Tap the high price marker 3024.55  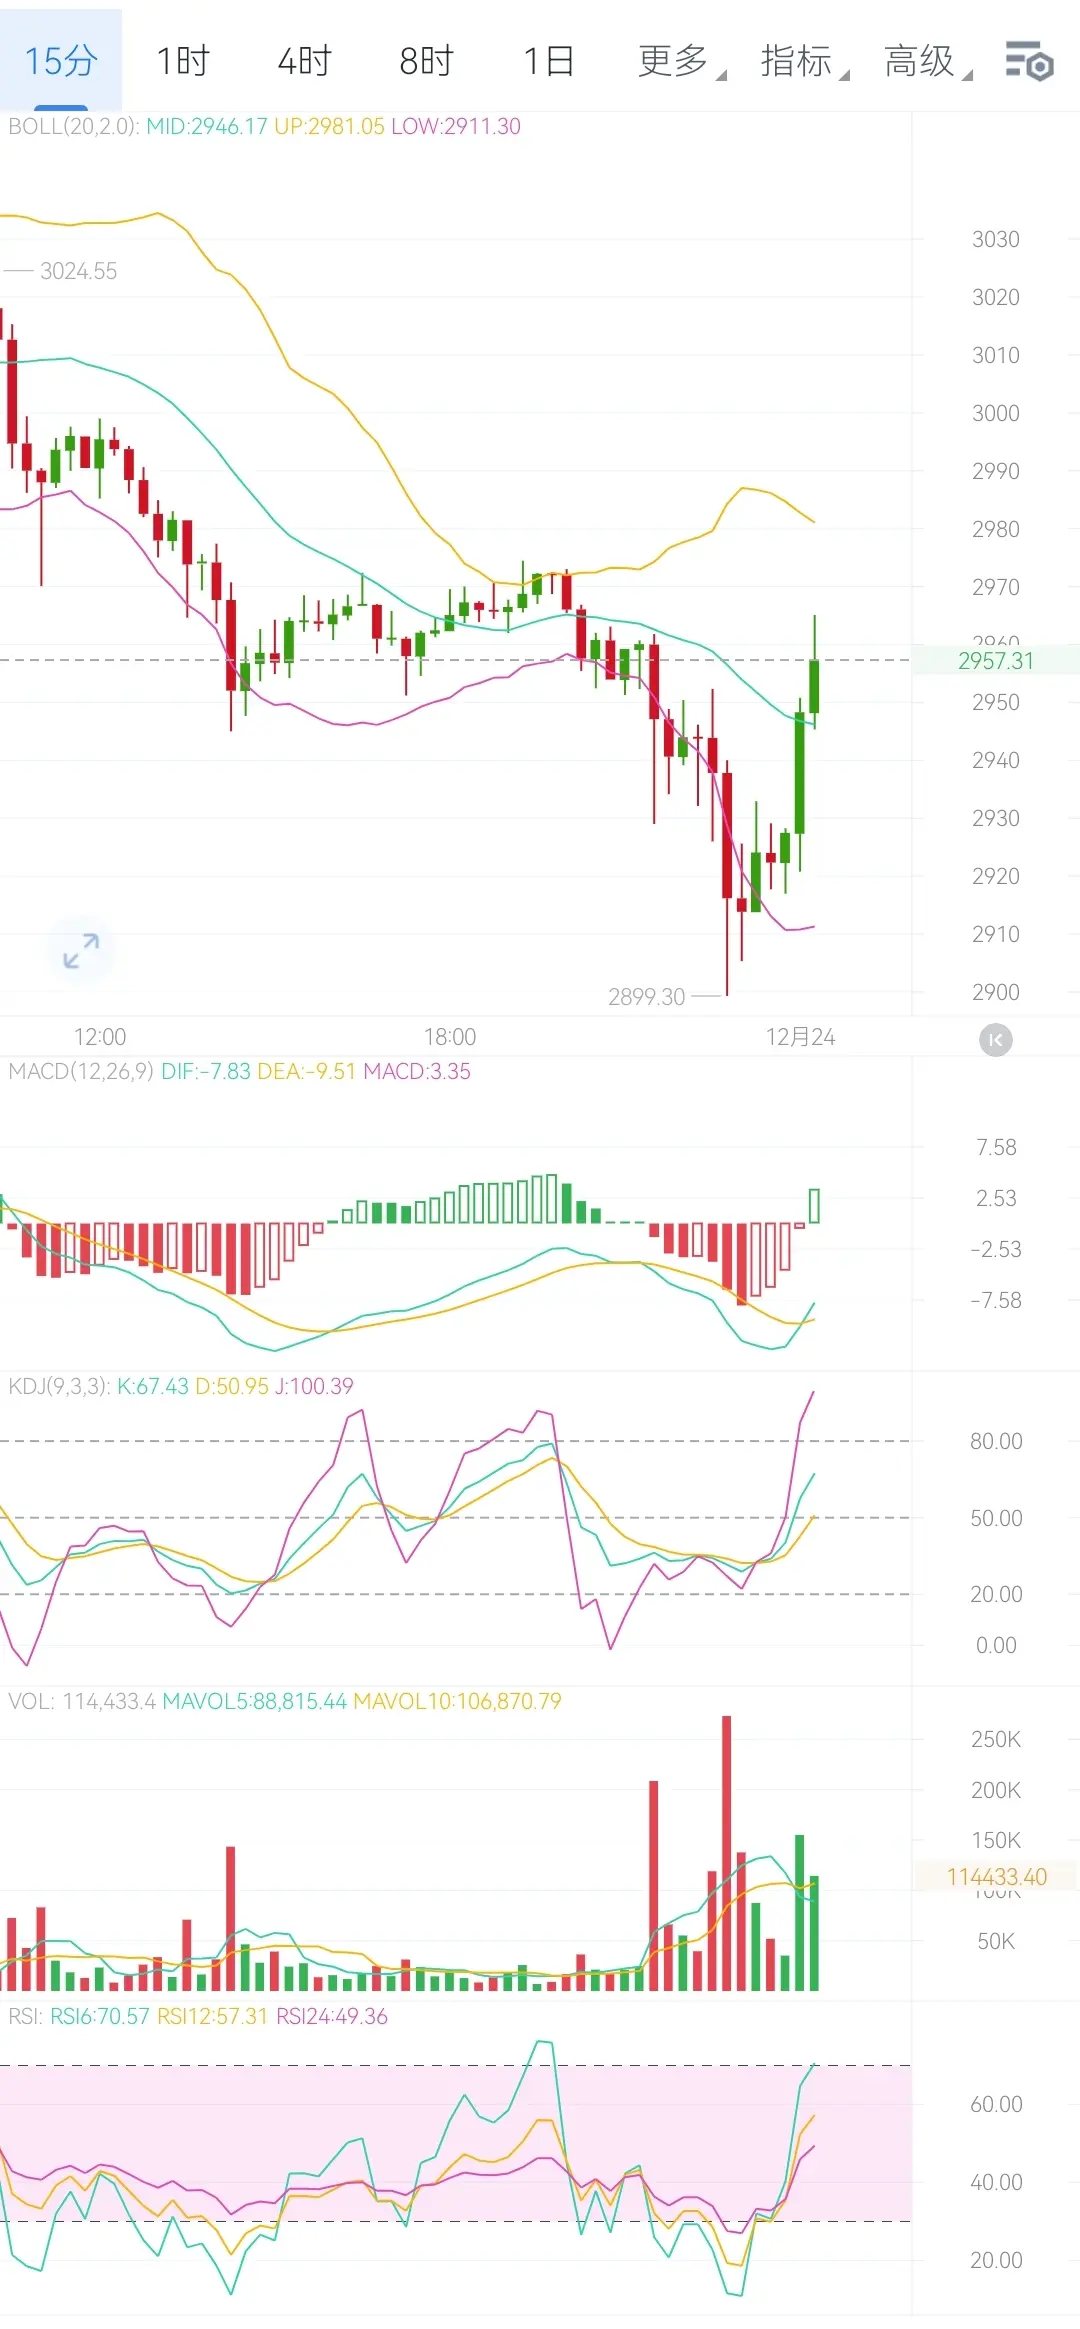pyautogui.click(x=78, y=271)
